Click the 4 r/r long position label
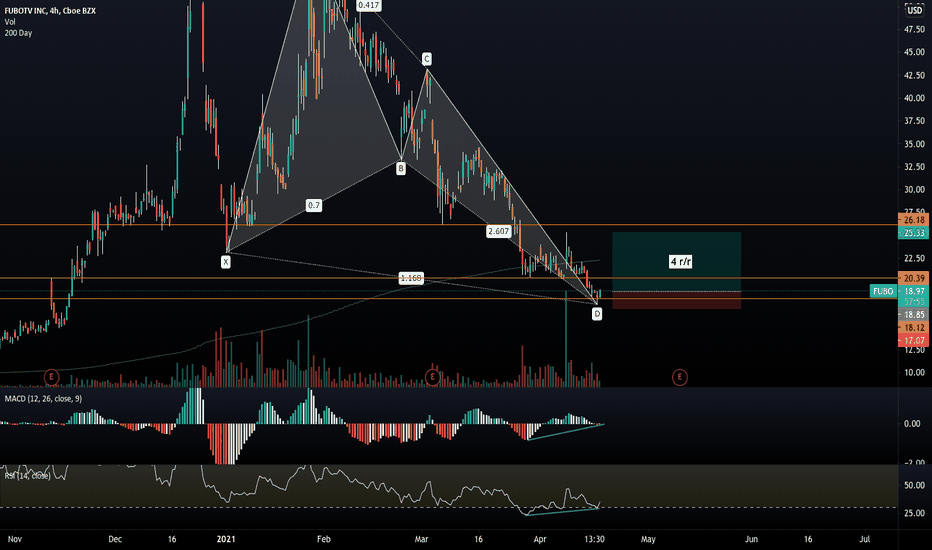 (x=681, y=262)
